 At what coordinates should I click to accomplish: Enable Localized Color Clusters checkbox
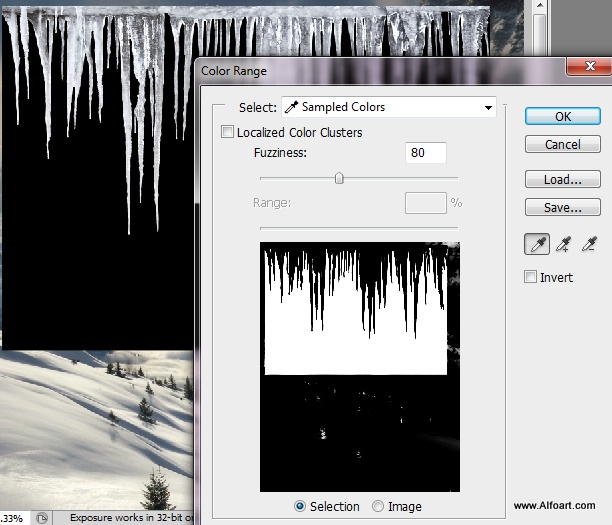click(x=227, y=132)
